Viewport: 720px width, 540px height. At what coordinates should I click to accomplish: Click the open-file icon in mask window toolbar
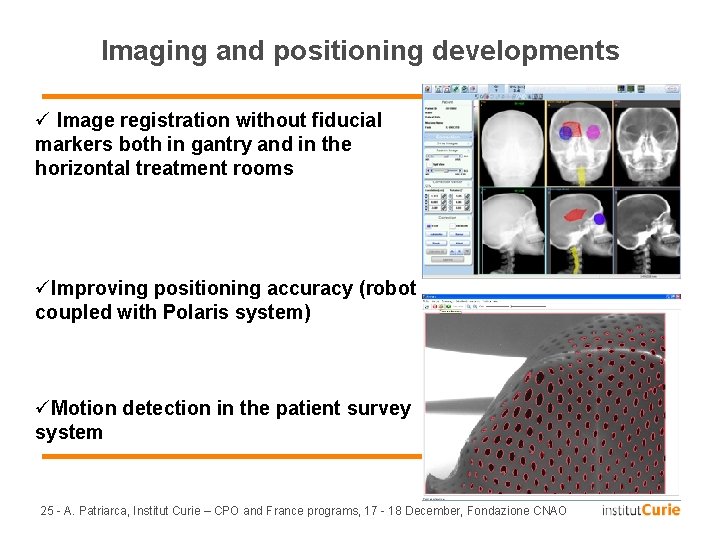(x=427, y=307)
